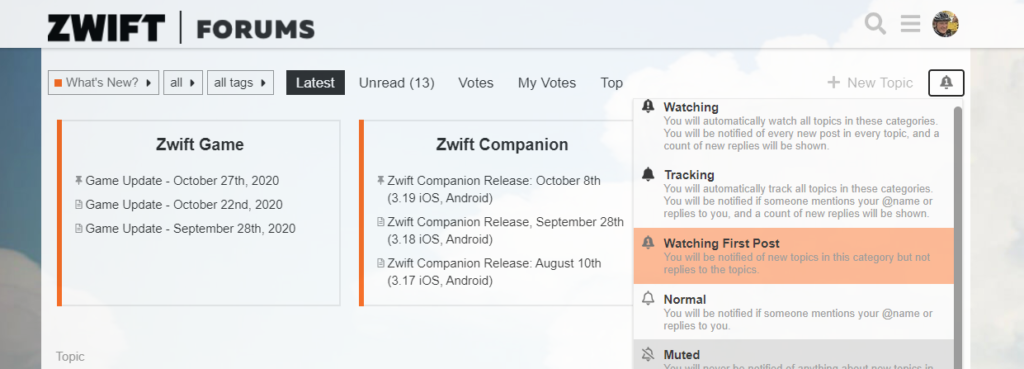Click the plus icon beside New Topic
Image resolution: width=1024 pixels, height=369 pixels.
click(833, 83)
